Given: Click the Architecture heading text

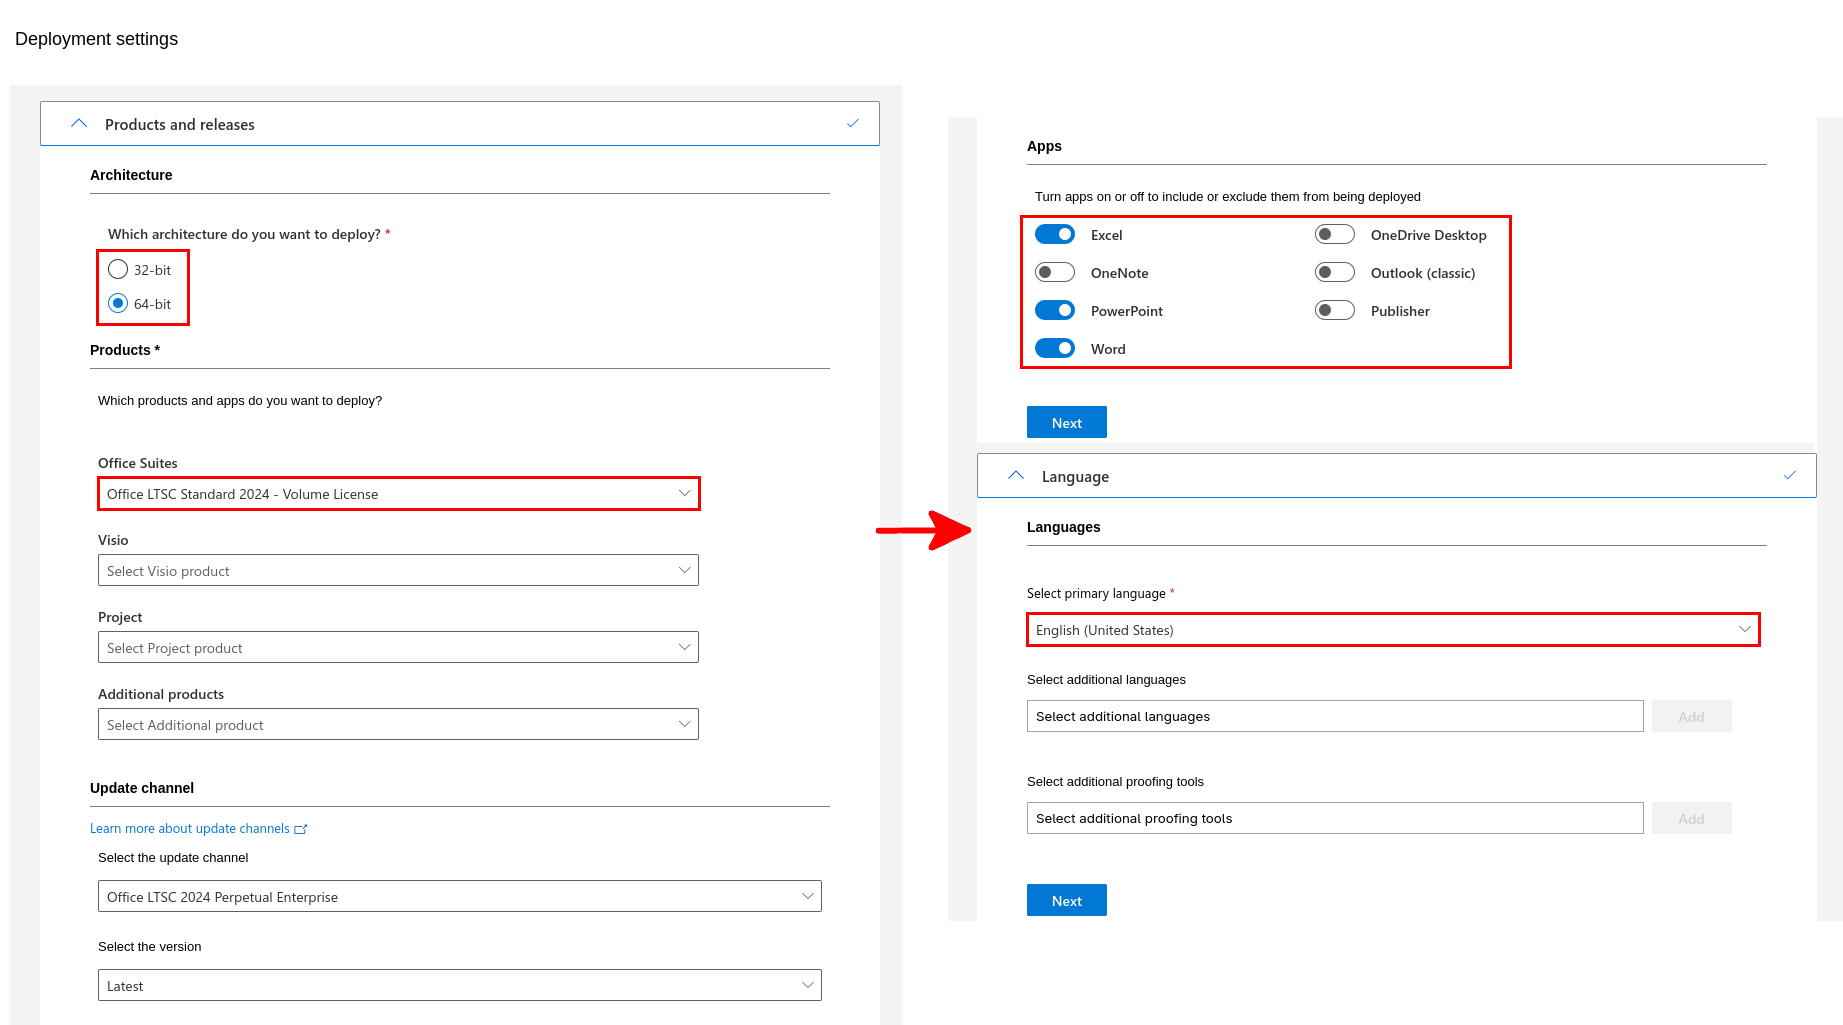Looking at the screenshot, I should pyautogui.click(x=131, y=175).
